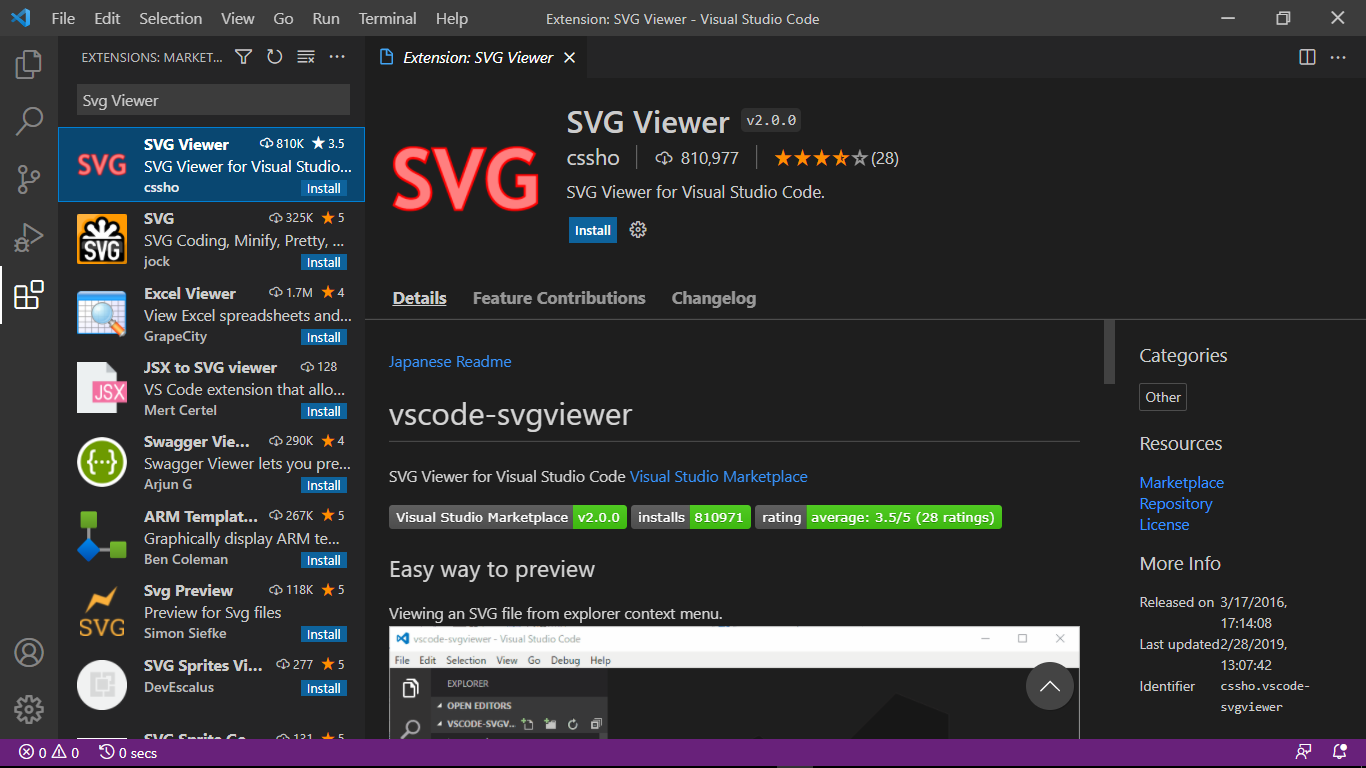Switch to Feature Contributions tab
1366x768 pixels.
point(559,298)
